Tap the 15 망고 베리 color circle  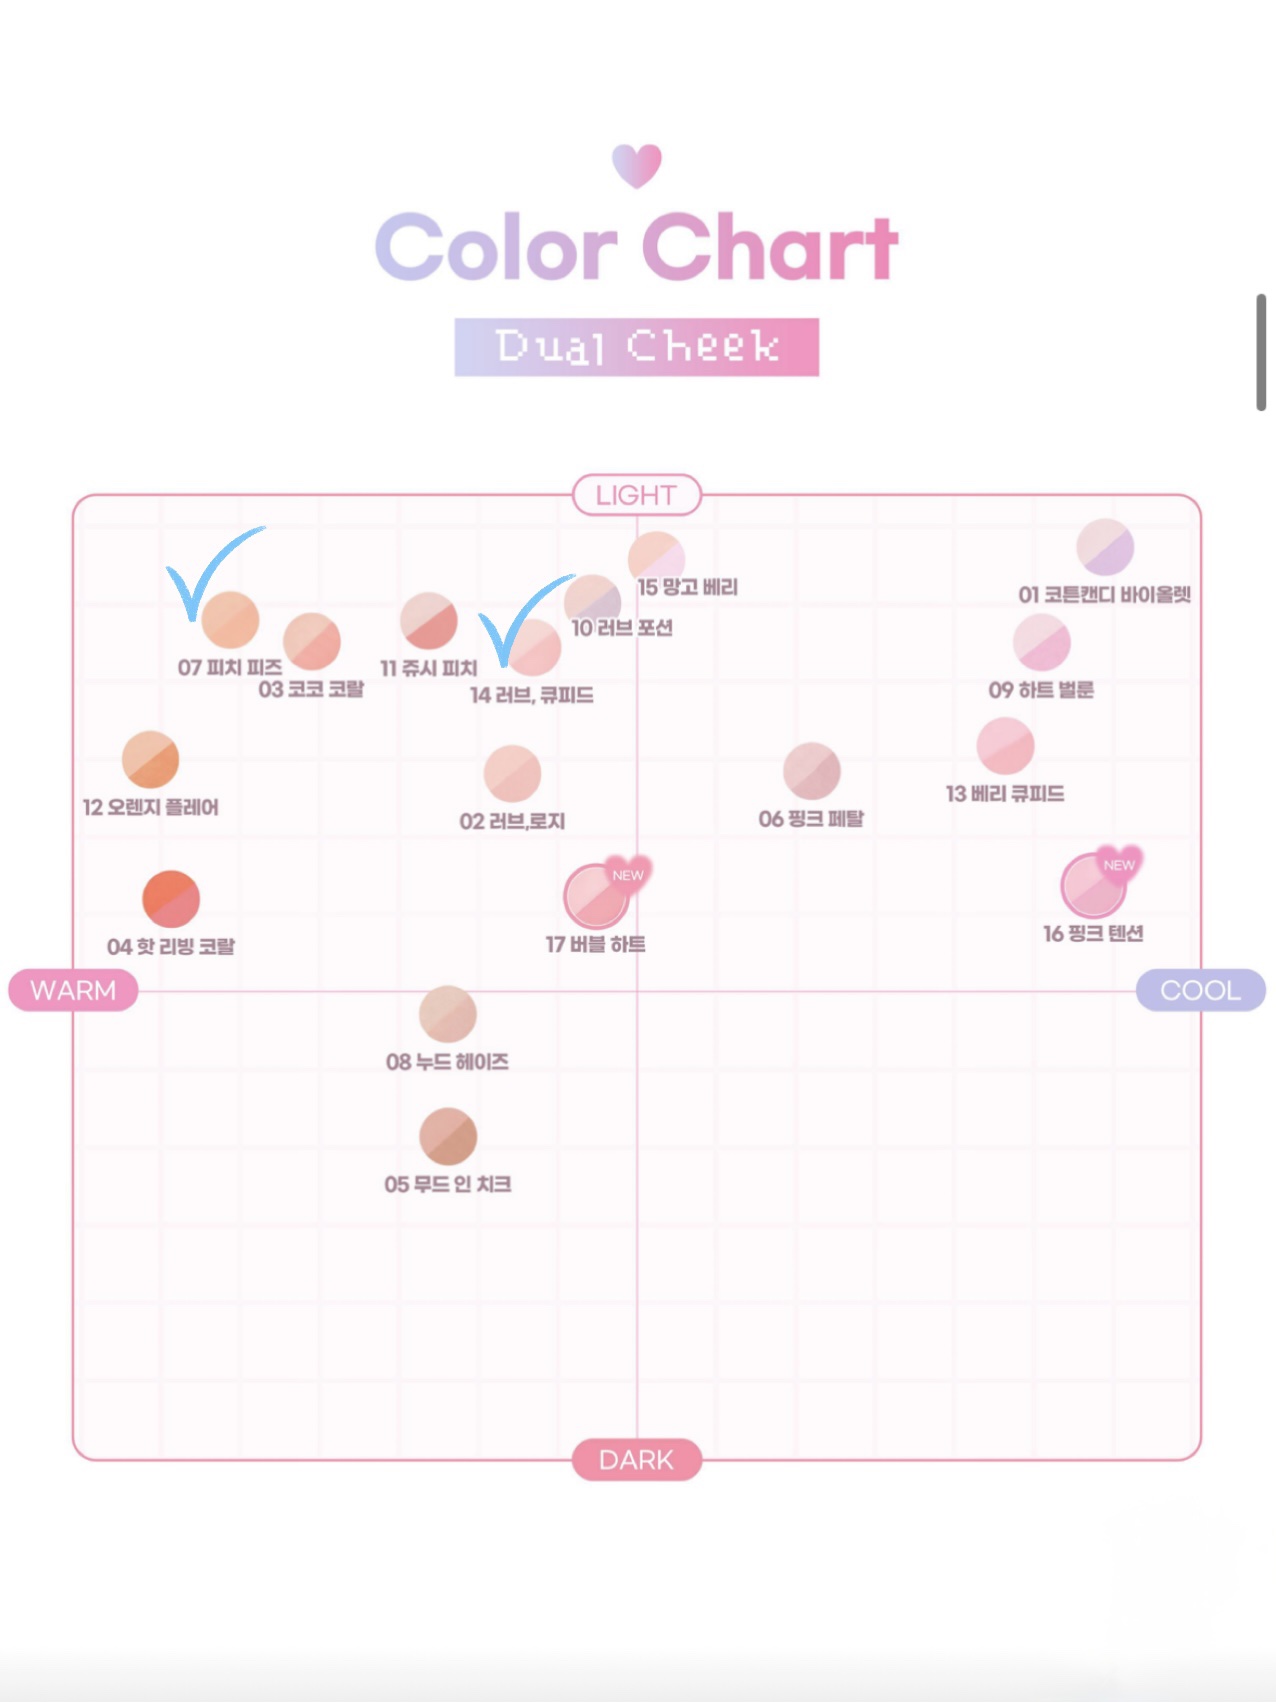[x=656, y=558]
